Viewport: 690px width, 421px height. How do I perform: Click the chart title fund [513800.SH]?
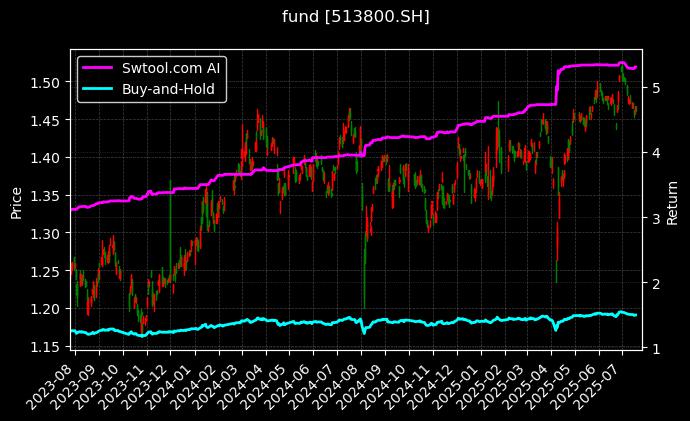click(x=344, y=17)
